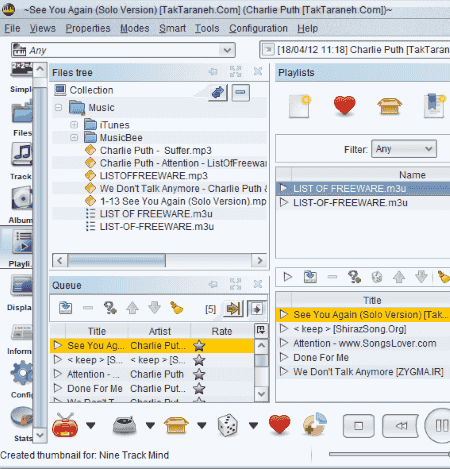The image size is (450, 469).
Task: Open the Any ambience dropdown
Action: tap(123, 50)
